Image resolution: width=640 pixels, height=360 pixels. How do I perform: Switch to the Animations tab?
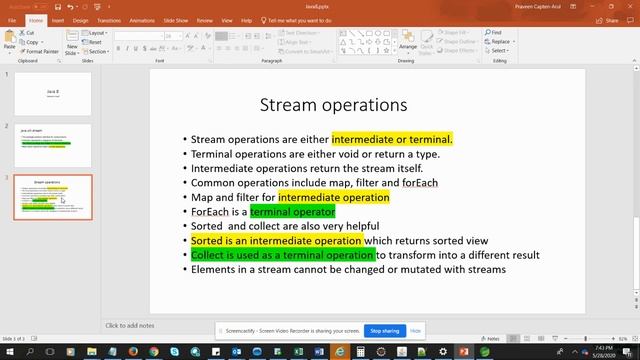pyautogui.click(x=142, y=20)
